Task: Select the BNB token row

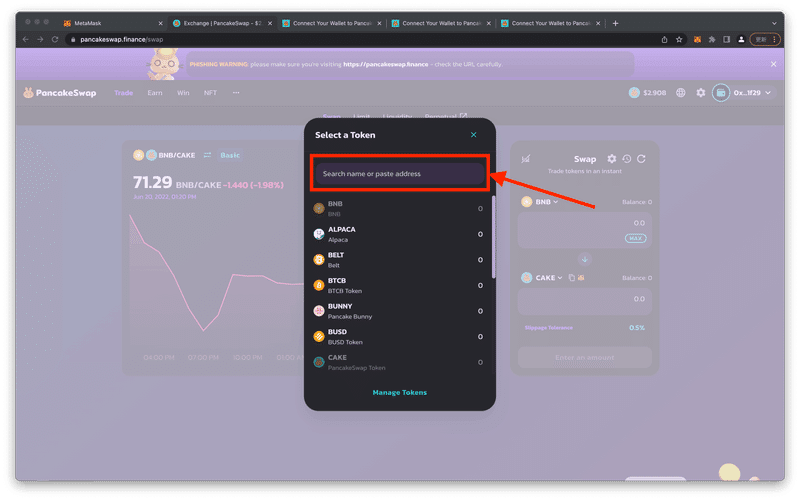Action: point(398,209)
